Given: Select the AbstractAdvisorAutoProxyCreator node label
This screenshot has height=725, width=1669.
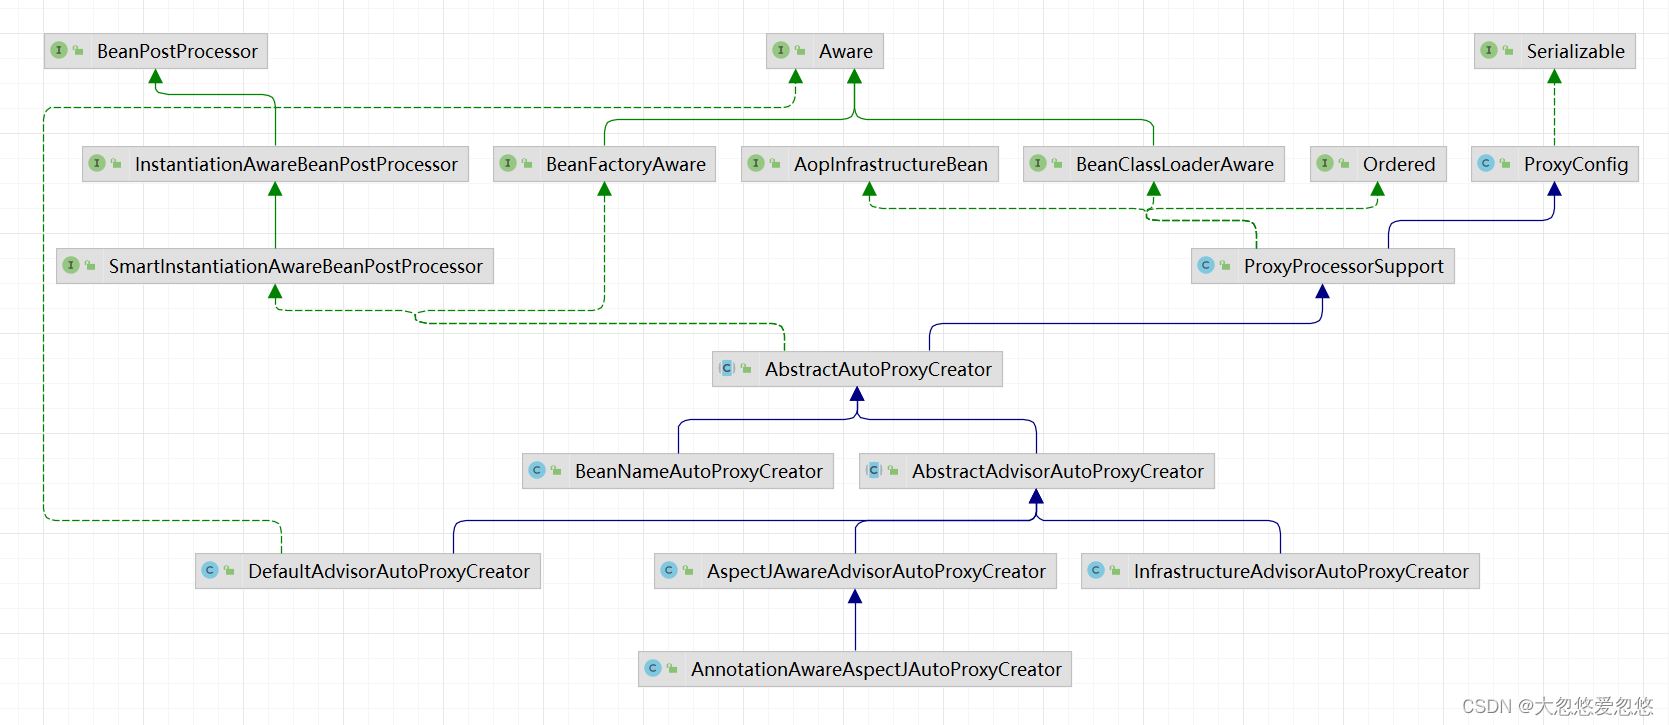Looking at the screenshot, I should (1058, 471).
